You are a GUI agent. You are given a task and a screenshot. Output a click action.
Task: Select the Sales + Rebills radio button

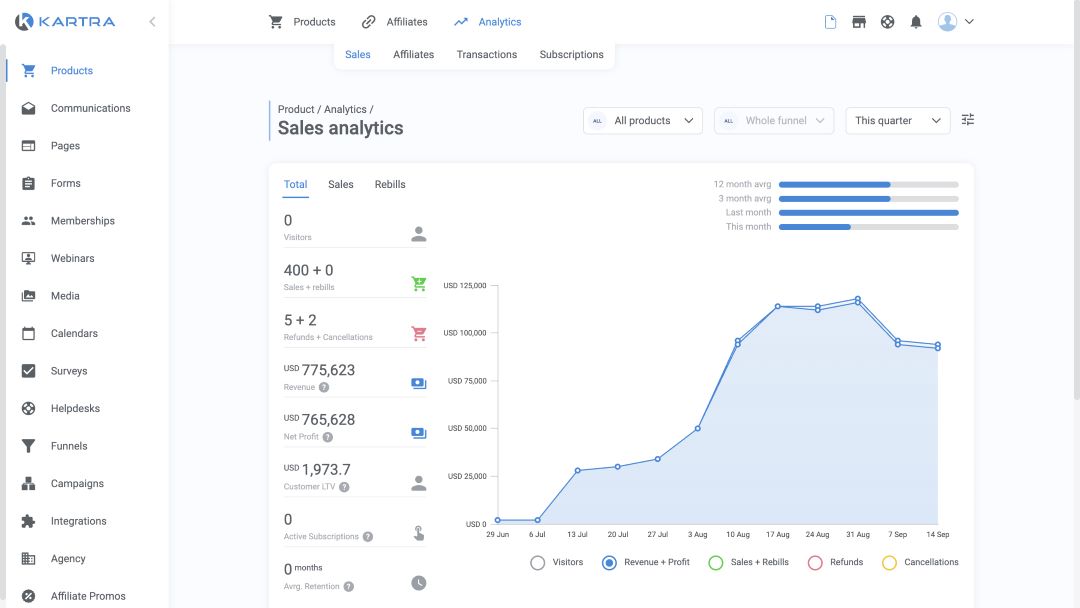coord(715,562)
